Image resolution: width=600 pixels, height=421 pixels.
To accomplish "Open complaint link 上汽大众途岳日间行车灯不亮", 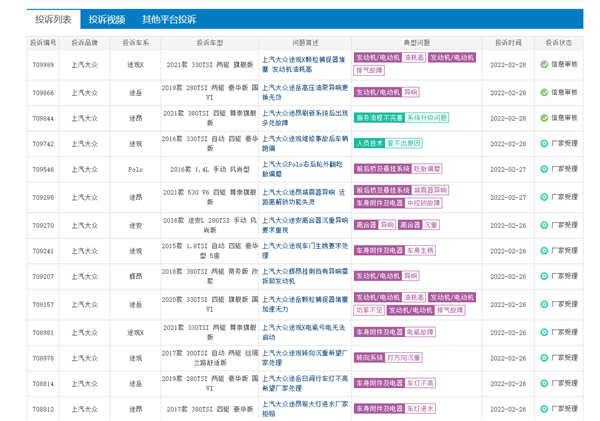I will click(305, 383).
